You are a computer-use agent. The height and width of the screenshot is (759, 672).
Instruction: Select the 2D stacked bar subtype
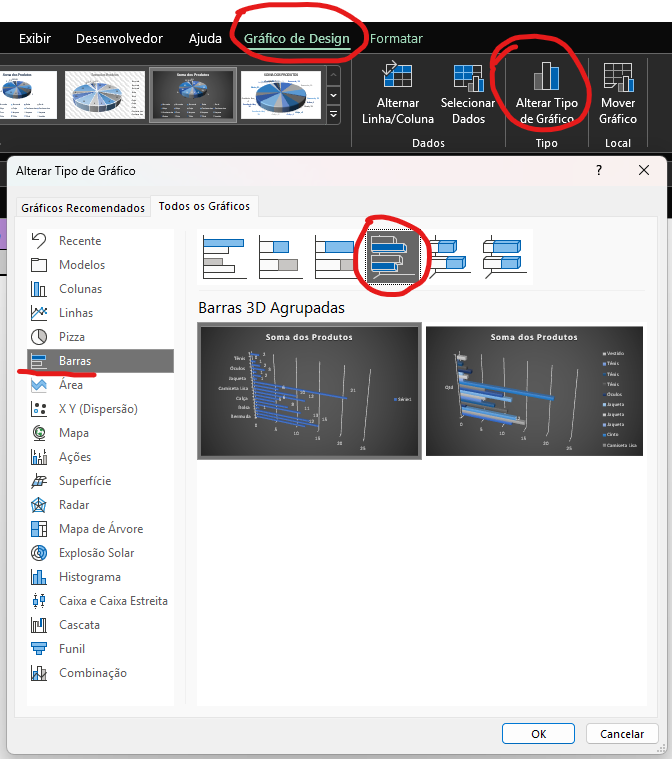[x=280, y=257]
